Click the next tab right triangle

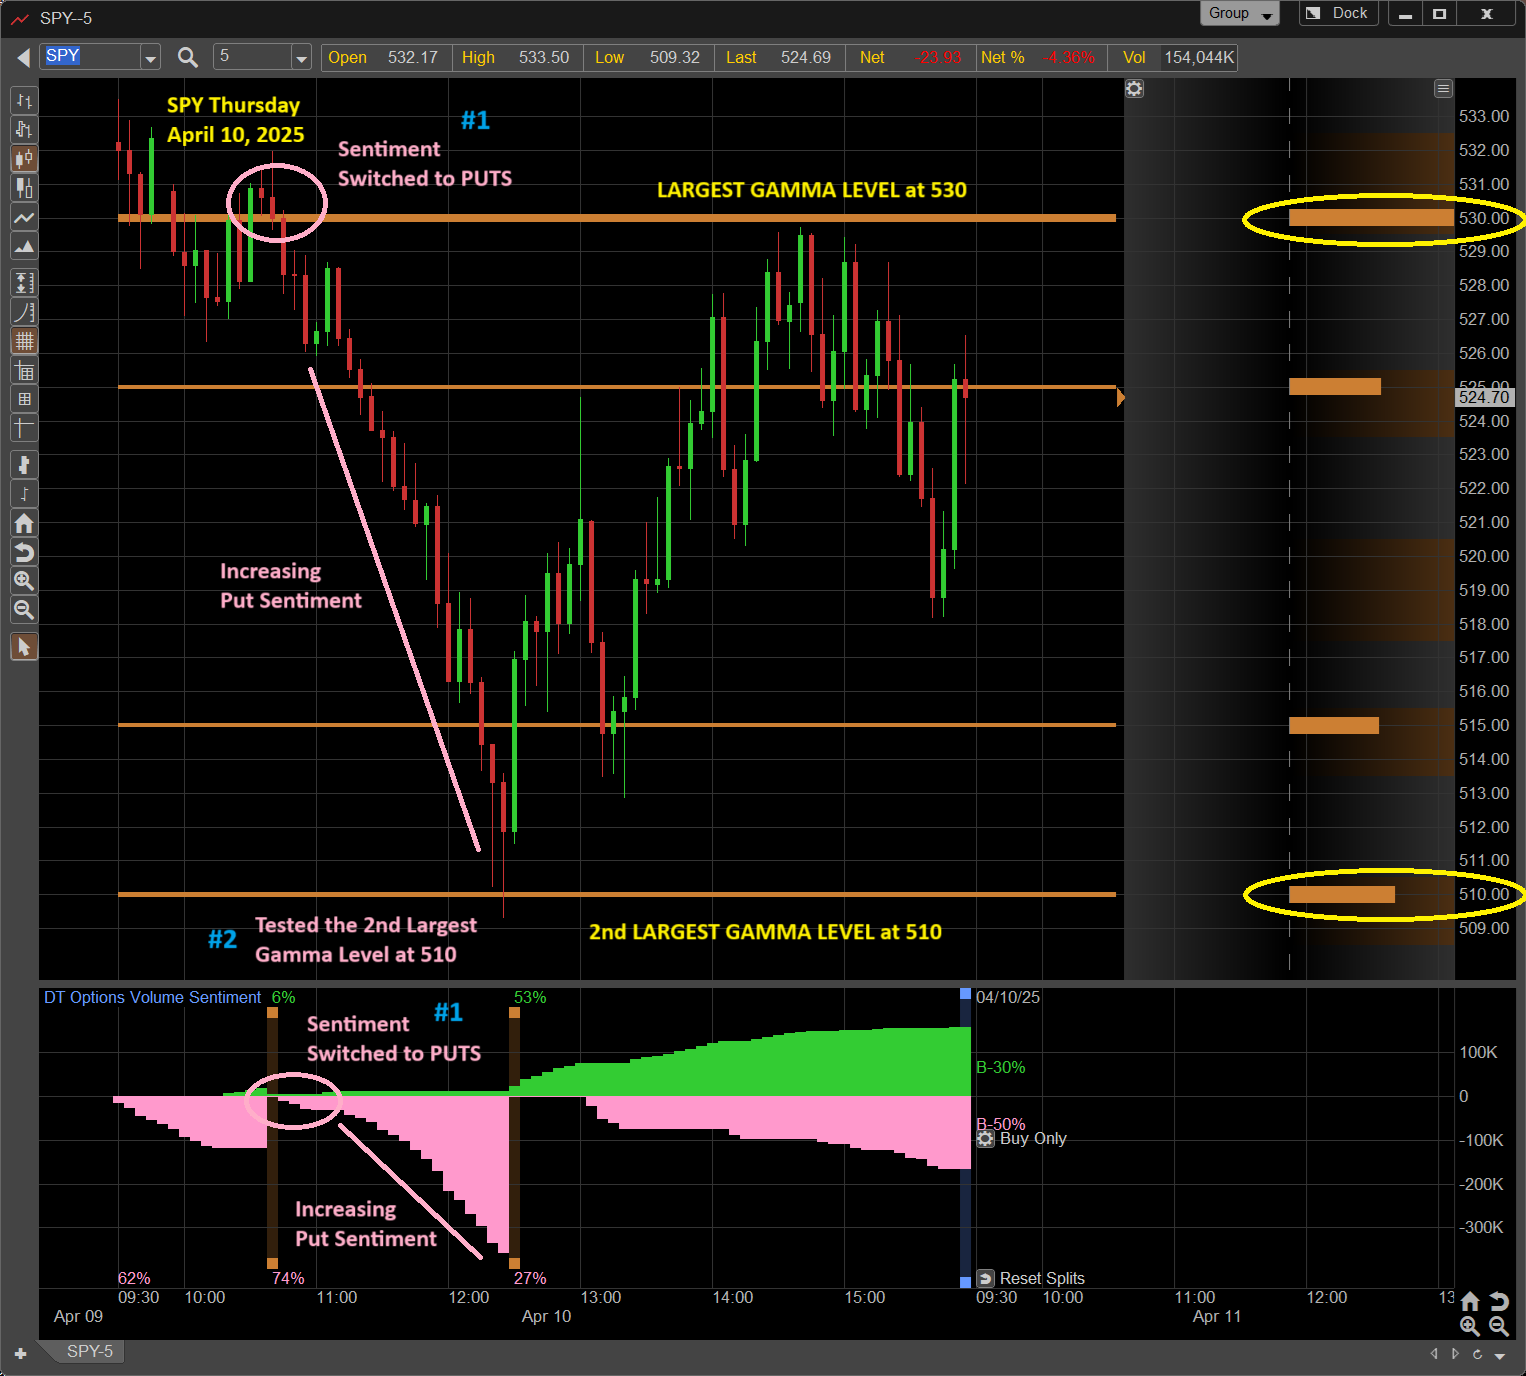(1455, 1354)
